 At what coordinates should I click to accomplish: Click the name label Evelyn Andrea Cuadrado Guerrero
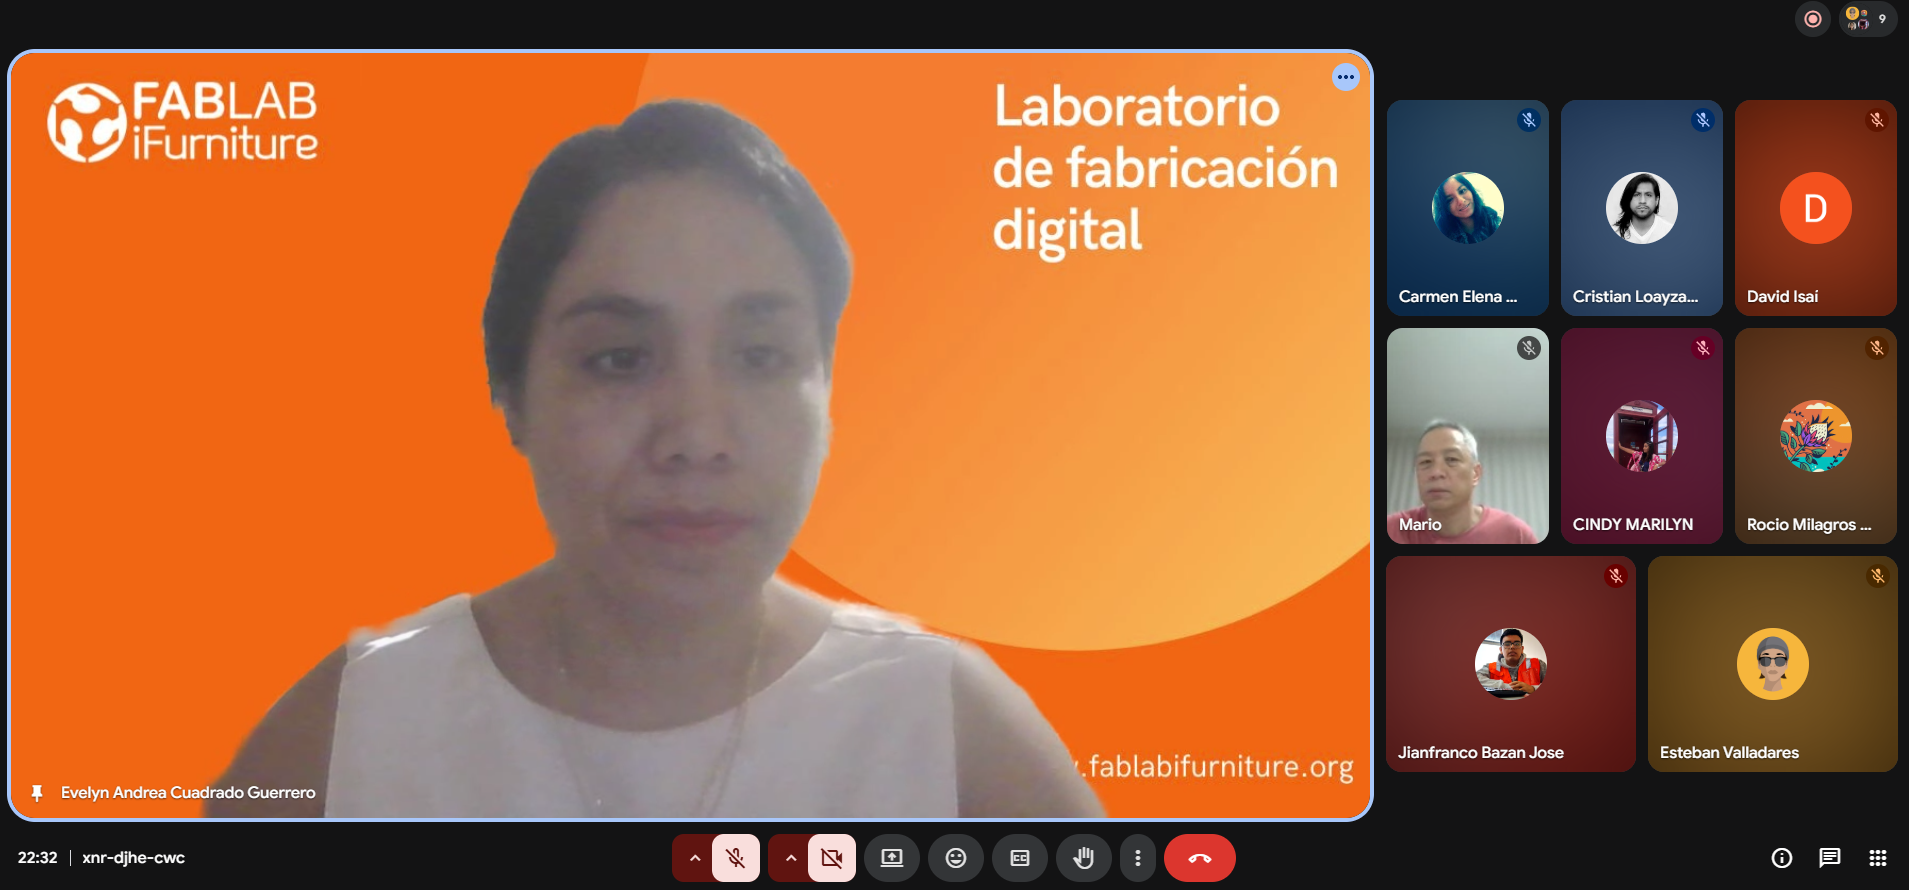coord(188,793)
